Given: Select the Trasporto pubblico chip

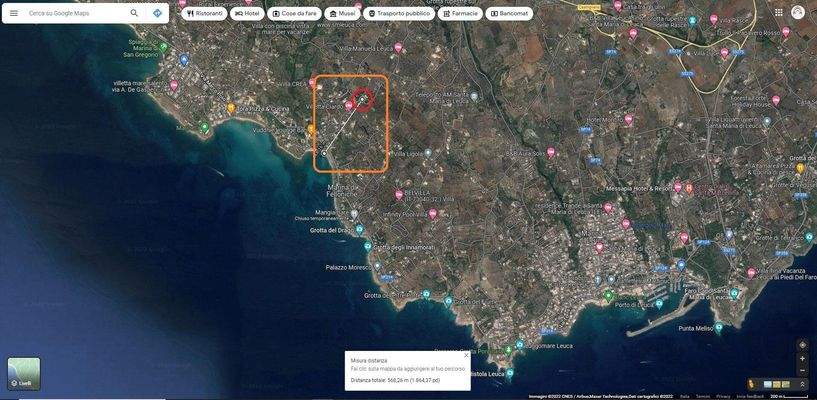Looking at the screenshot, I should pyautogui.click(x=399, y=13).
